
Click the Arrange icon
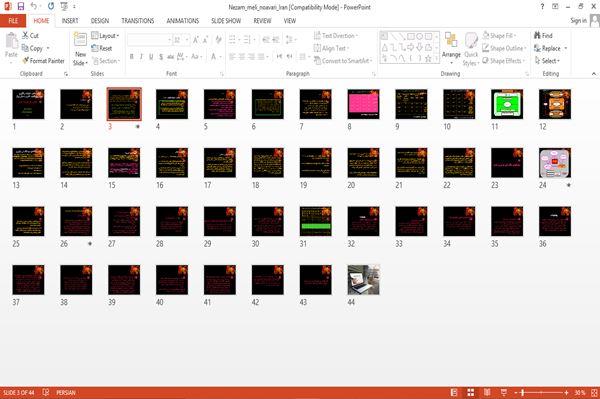click(451, 41)
